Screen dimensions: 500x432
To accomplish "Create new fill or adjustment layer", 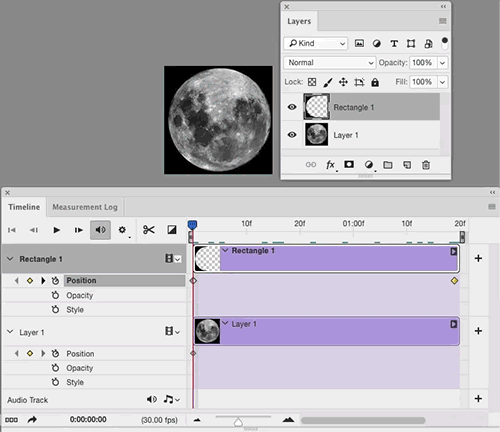I will tap(369, 165).
